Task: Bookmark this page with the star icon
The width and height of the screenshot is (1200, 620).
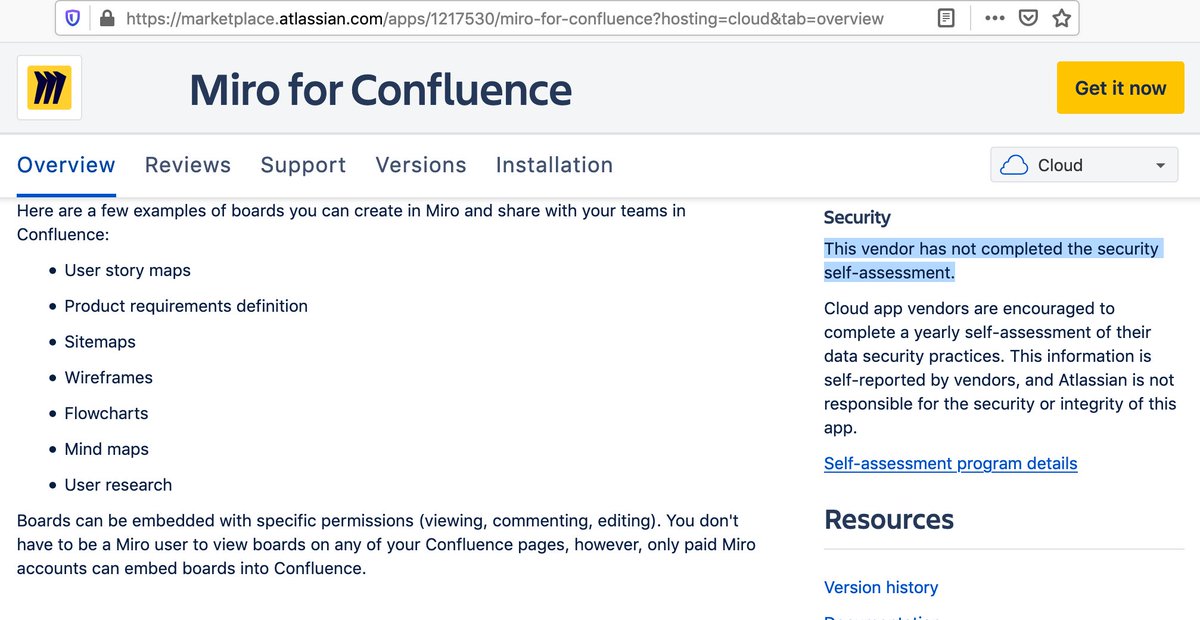Action: [1062, 18]
